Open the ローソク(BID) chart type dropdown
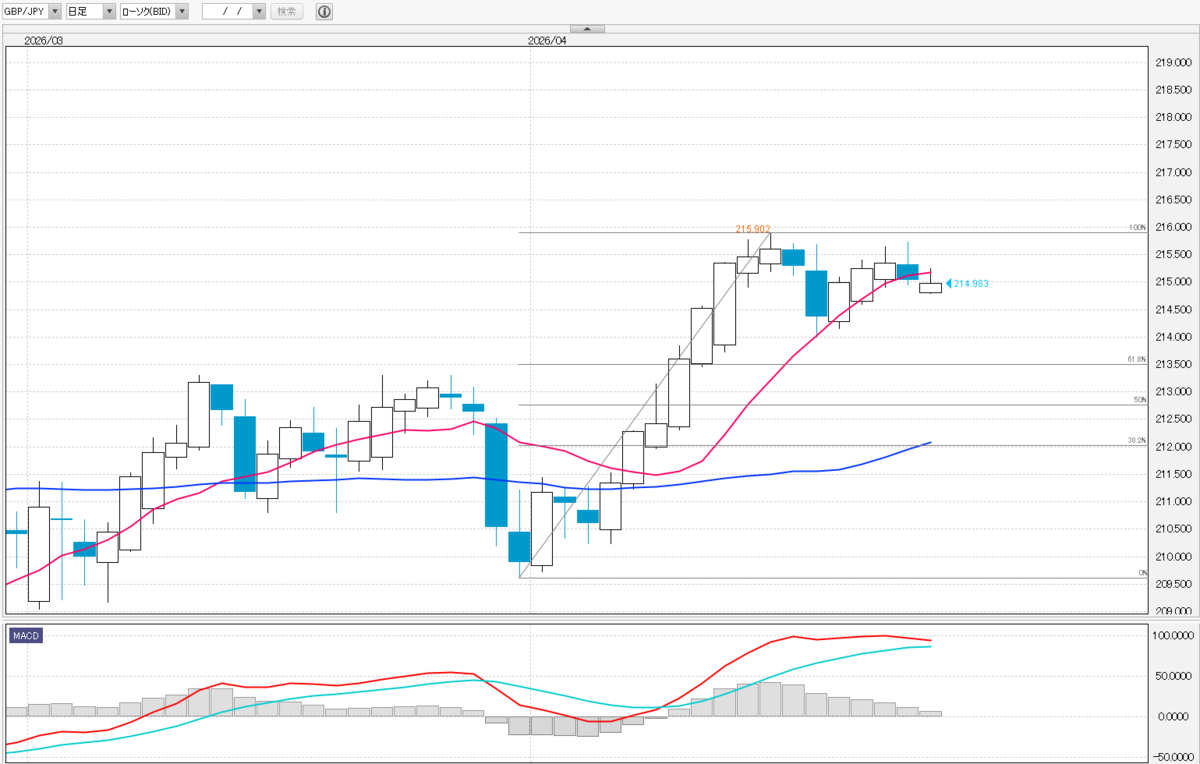 (x=154, y=11)
